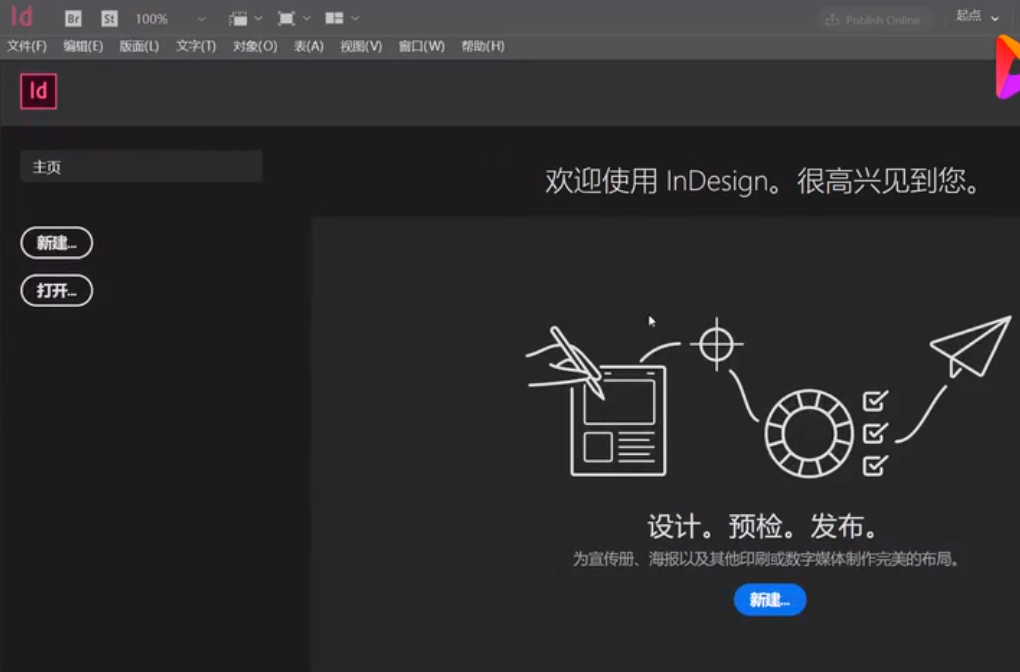Image resolution: width=1020 pixels, height=672 pixels.
Task: Click the Id workspace icon below menus
Action: pos(38,91)
